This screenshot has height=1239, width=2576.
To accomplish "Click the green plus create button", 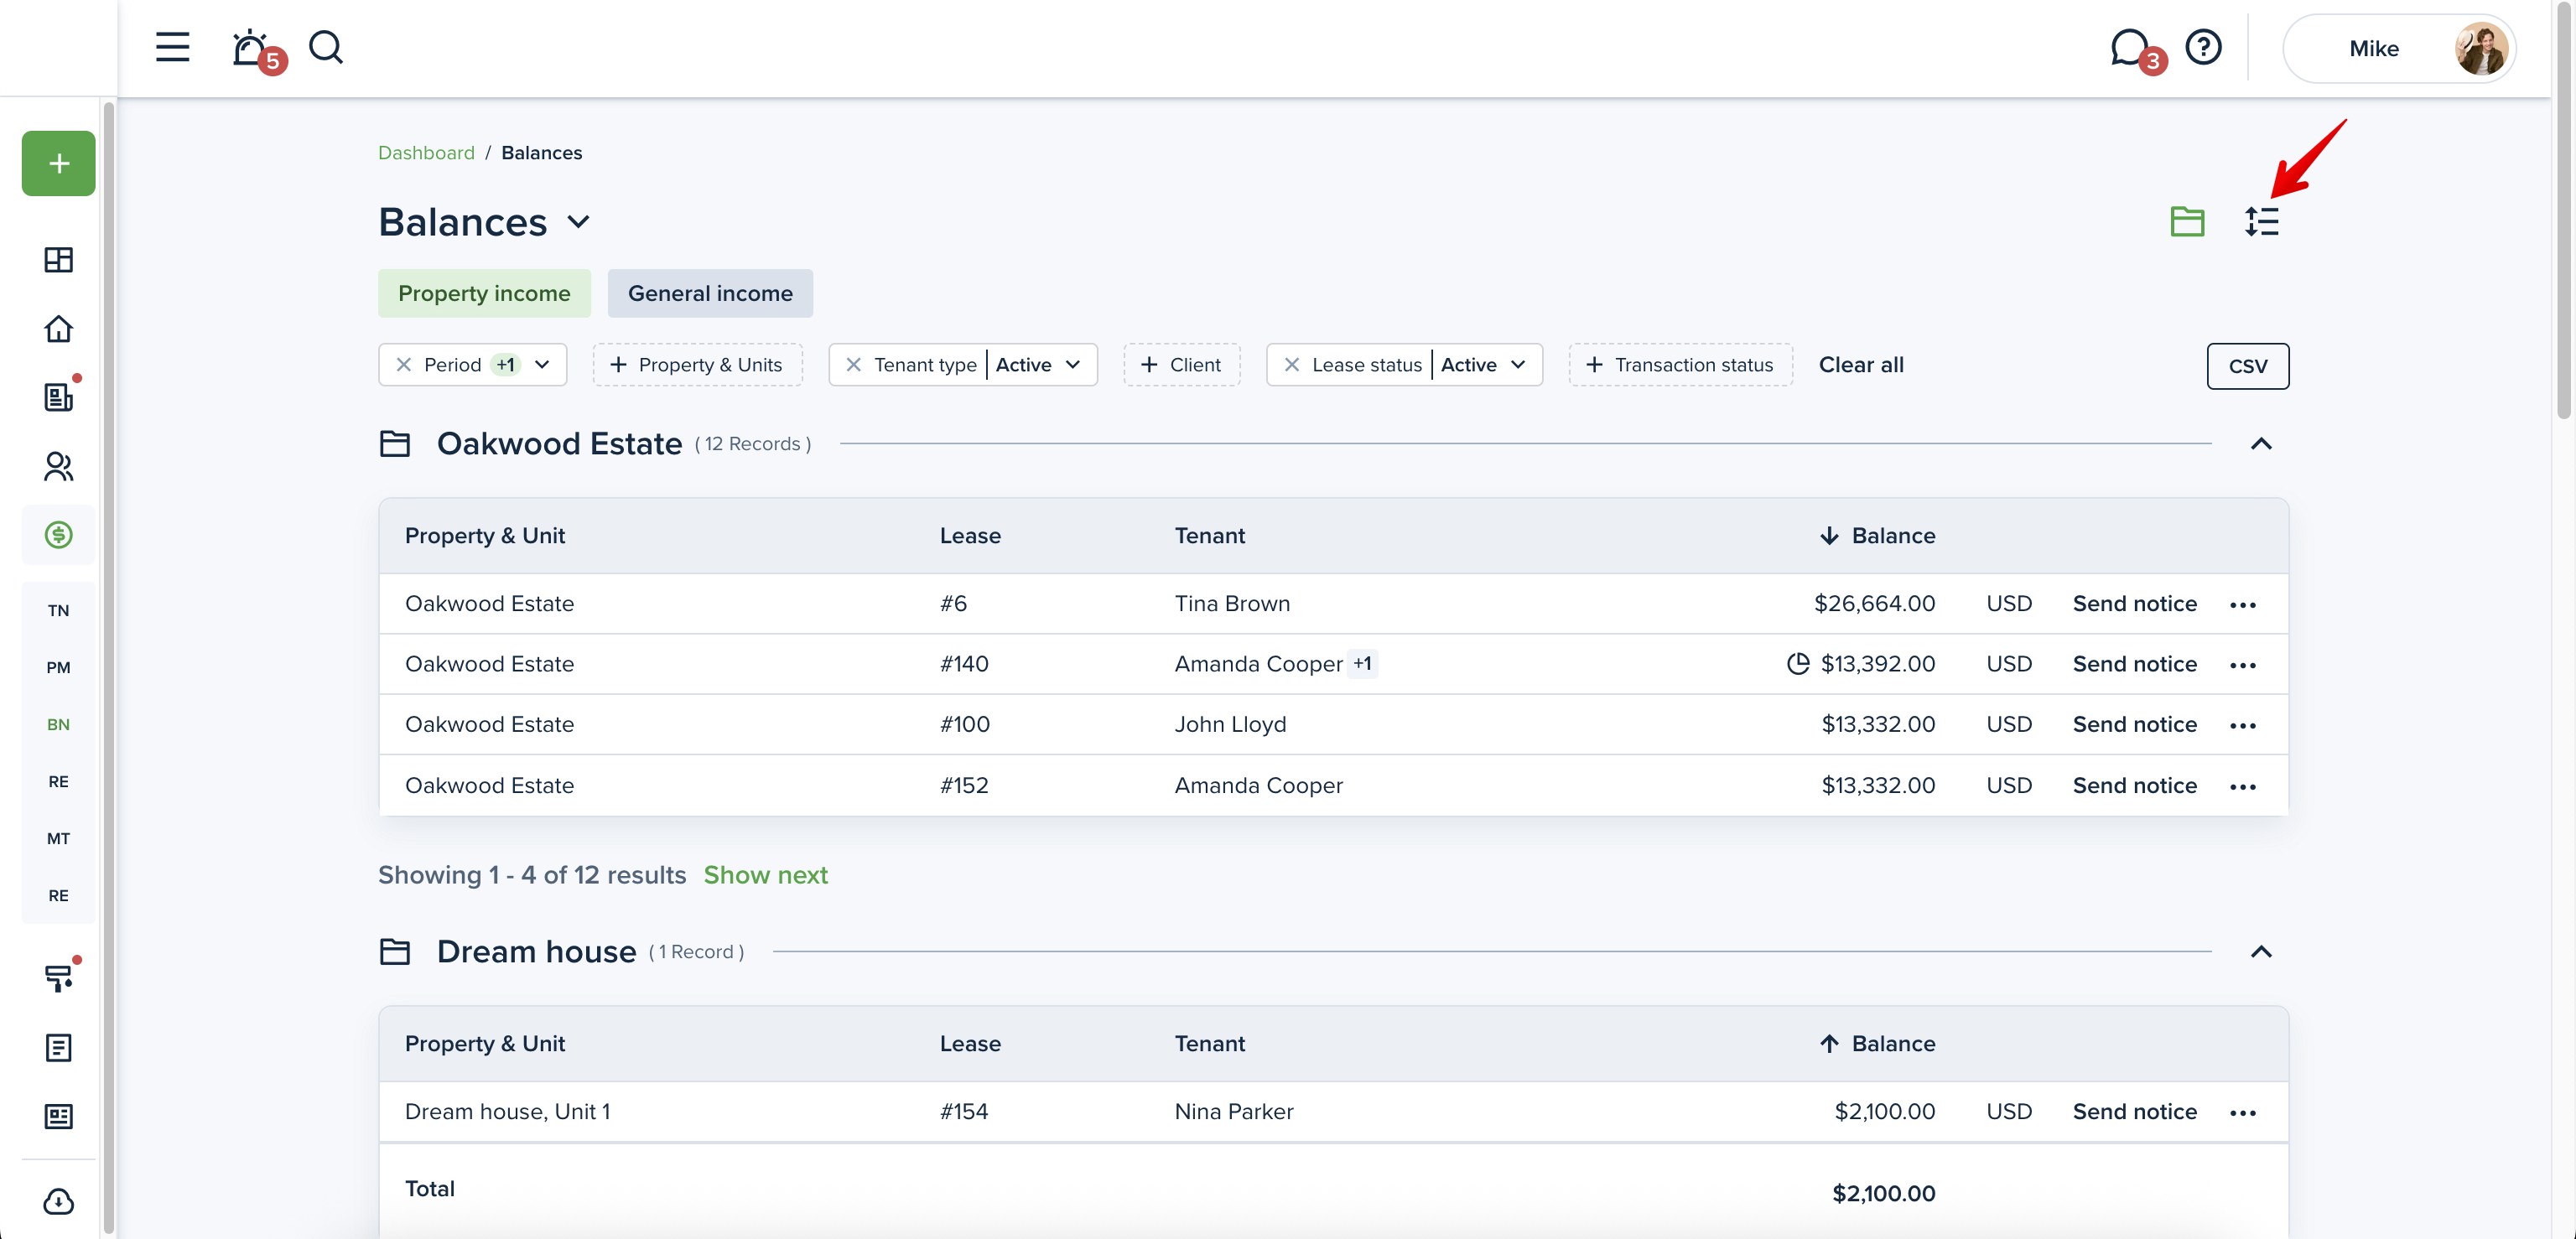I will (58, 163).
